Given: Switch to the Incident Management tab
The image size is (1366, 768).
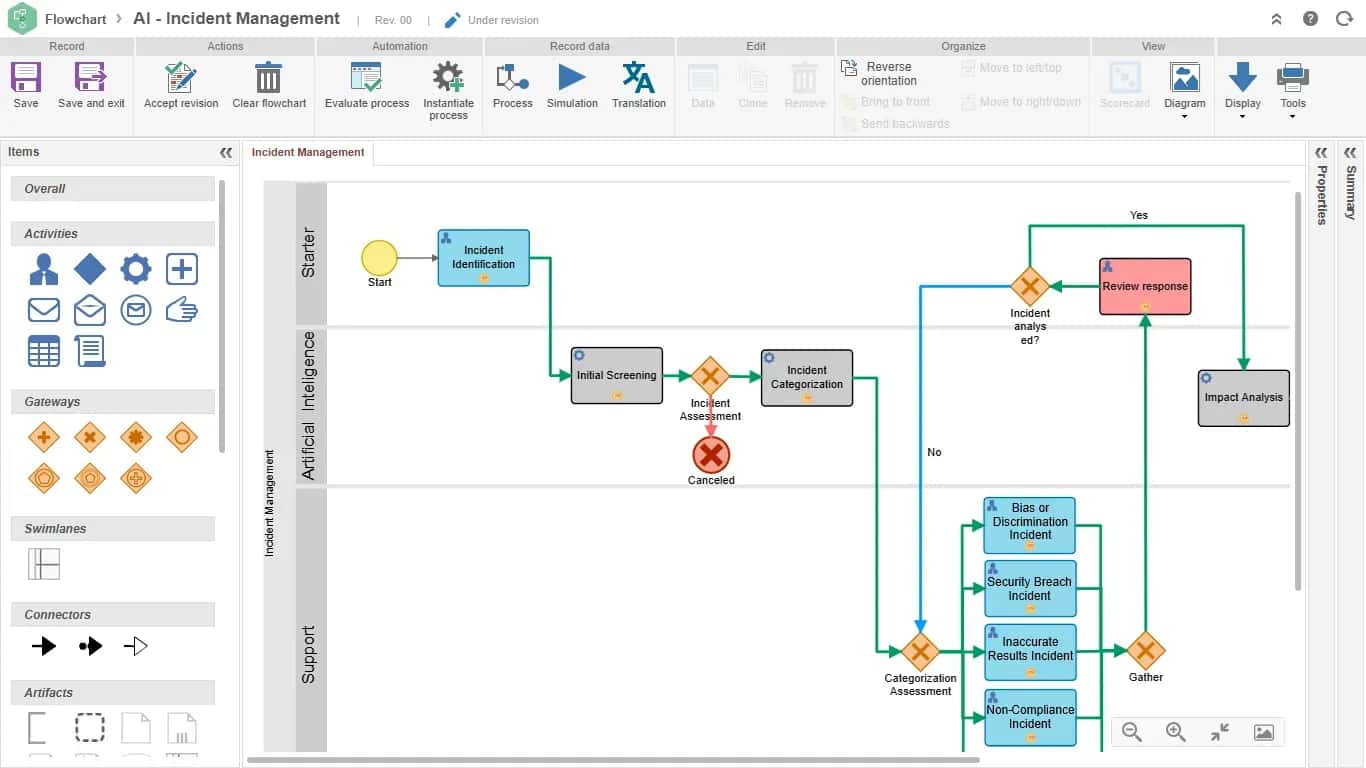Looking at the screenshot, I should (308, 152).
